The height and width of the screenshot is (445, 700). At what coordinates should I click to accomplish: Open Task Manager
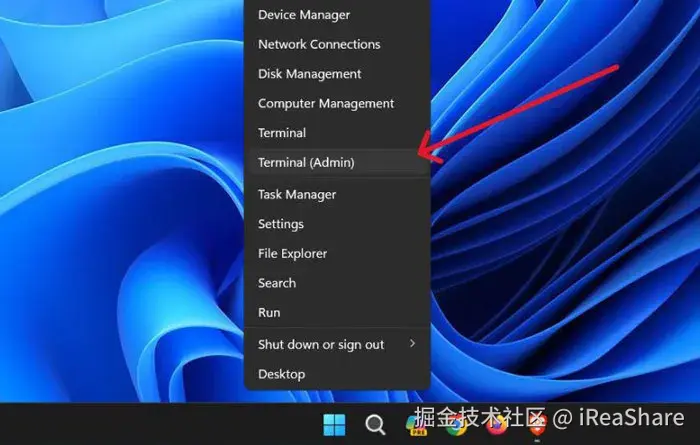[x=338, y=194]
